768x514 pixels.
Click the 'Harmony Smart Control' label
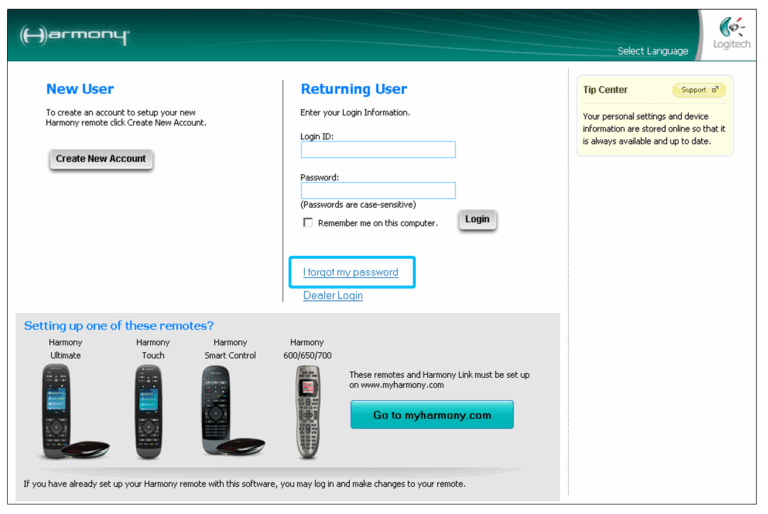click(x=230, y=348)
